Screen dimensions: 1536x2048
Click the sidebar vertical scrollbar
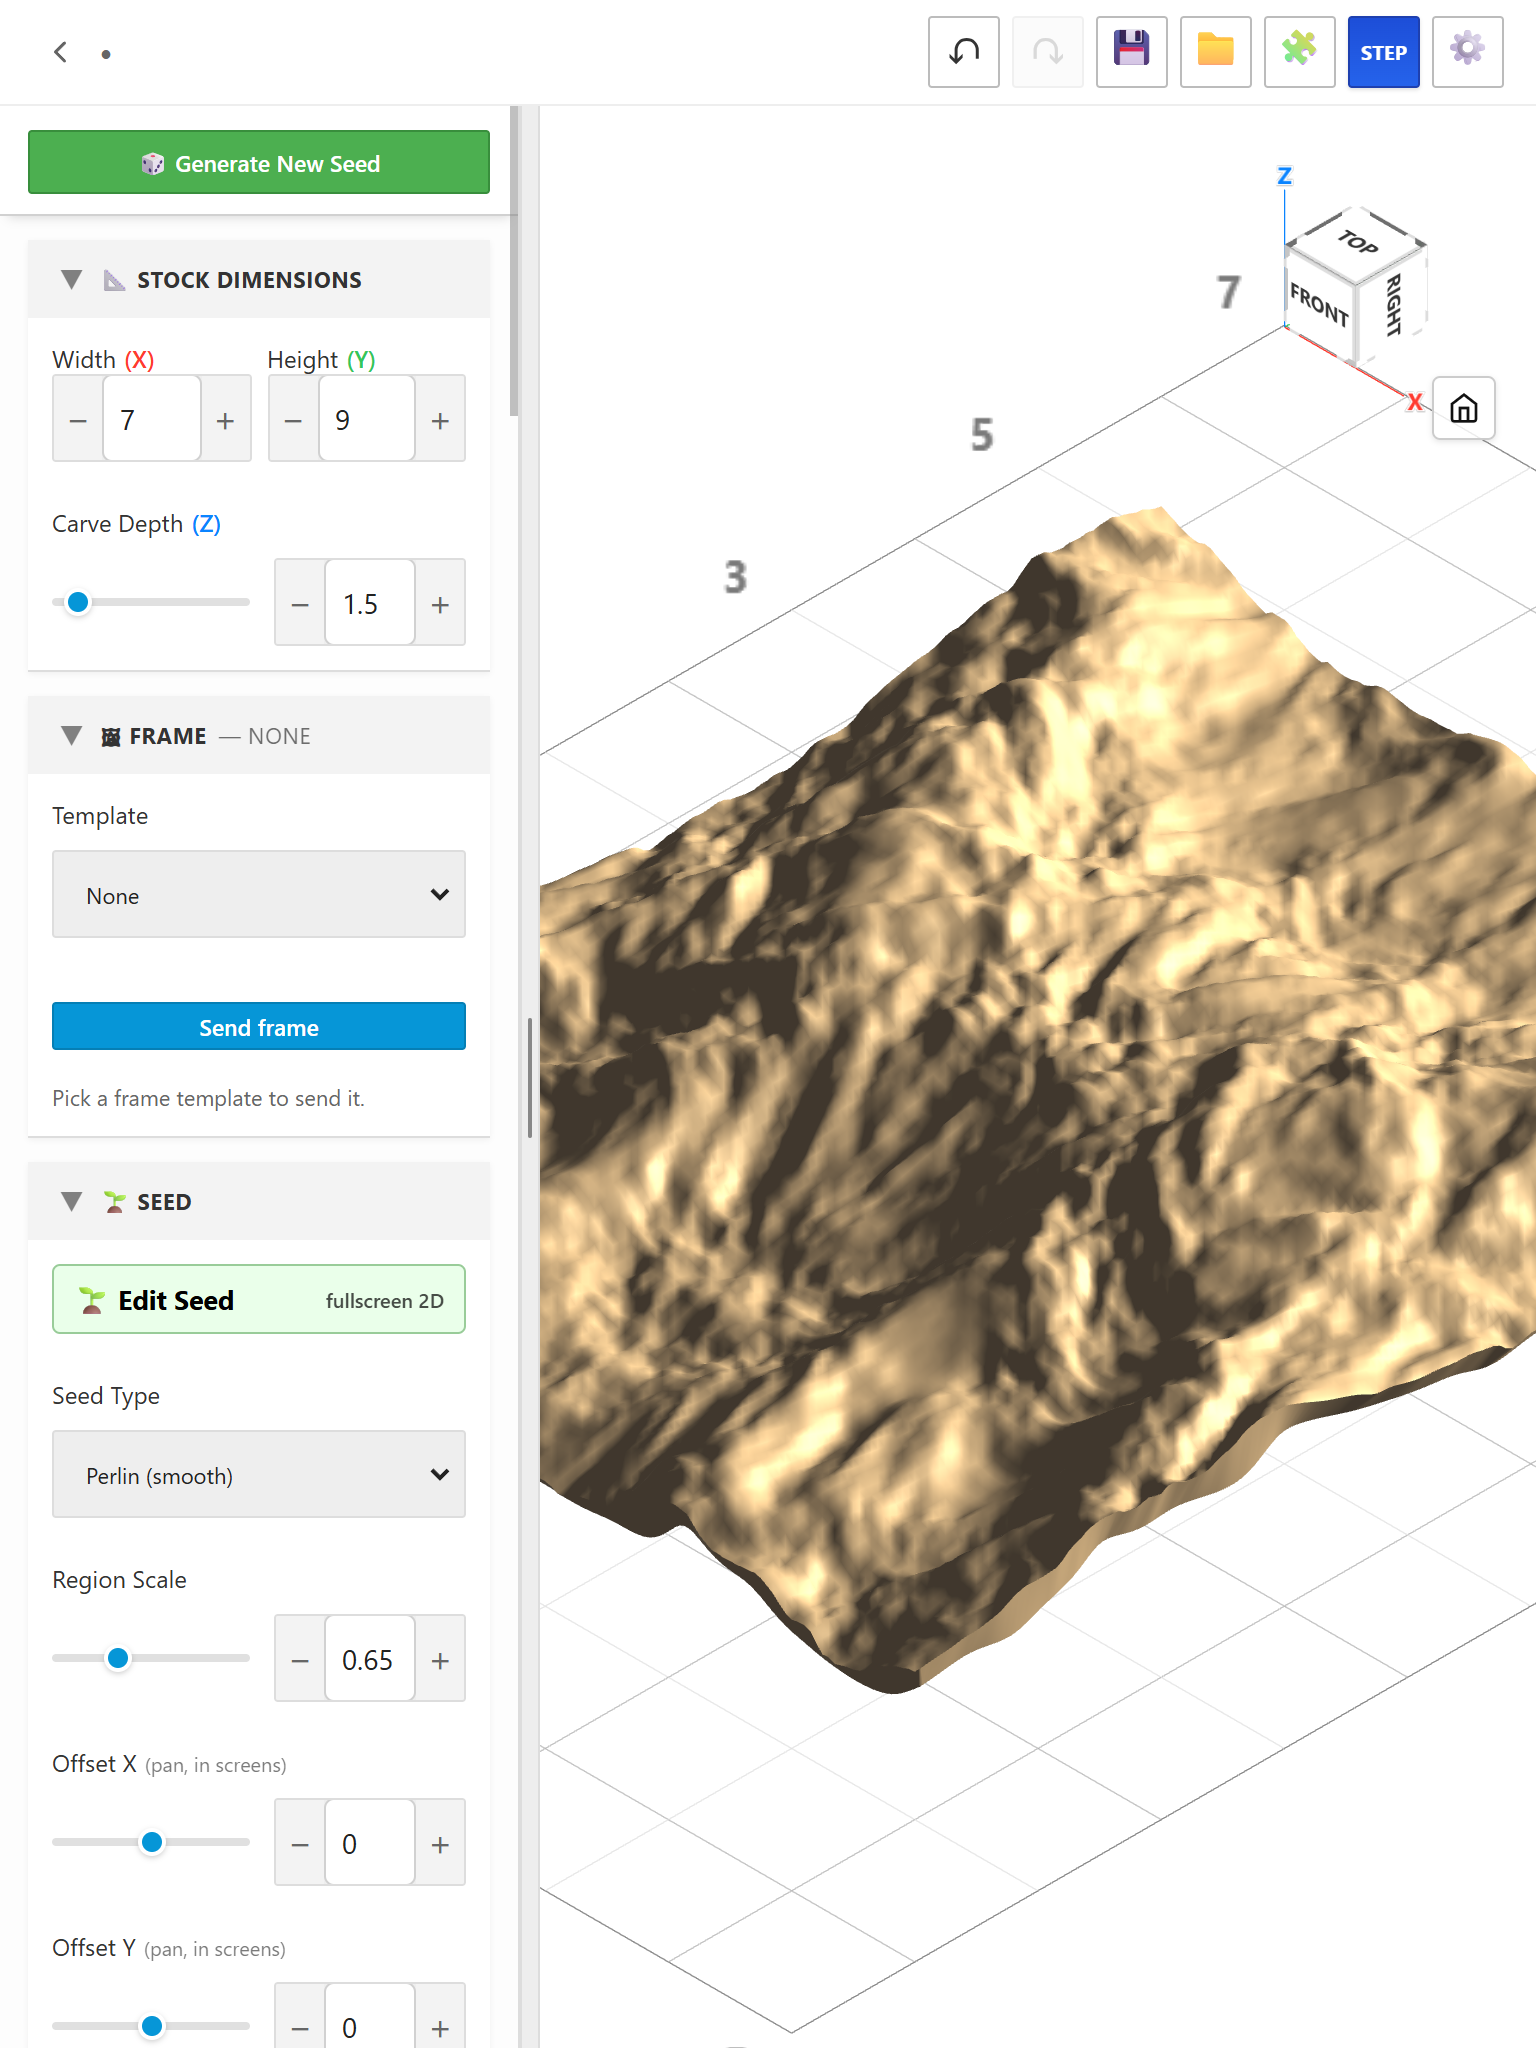coord(514,260)
